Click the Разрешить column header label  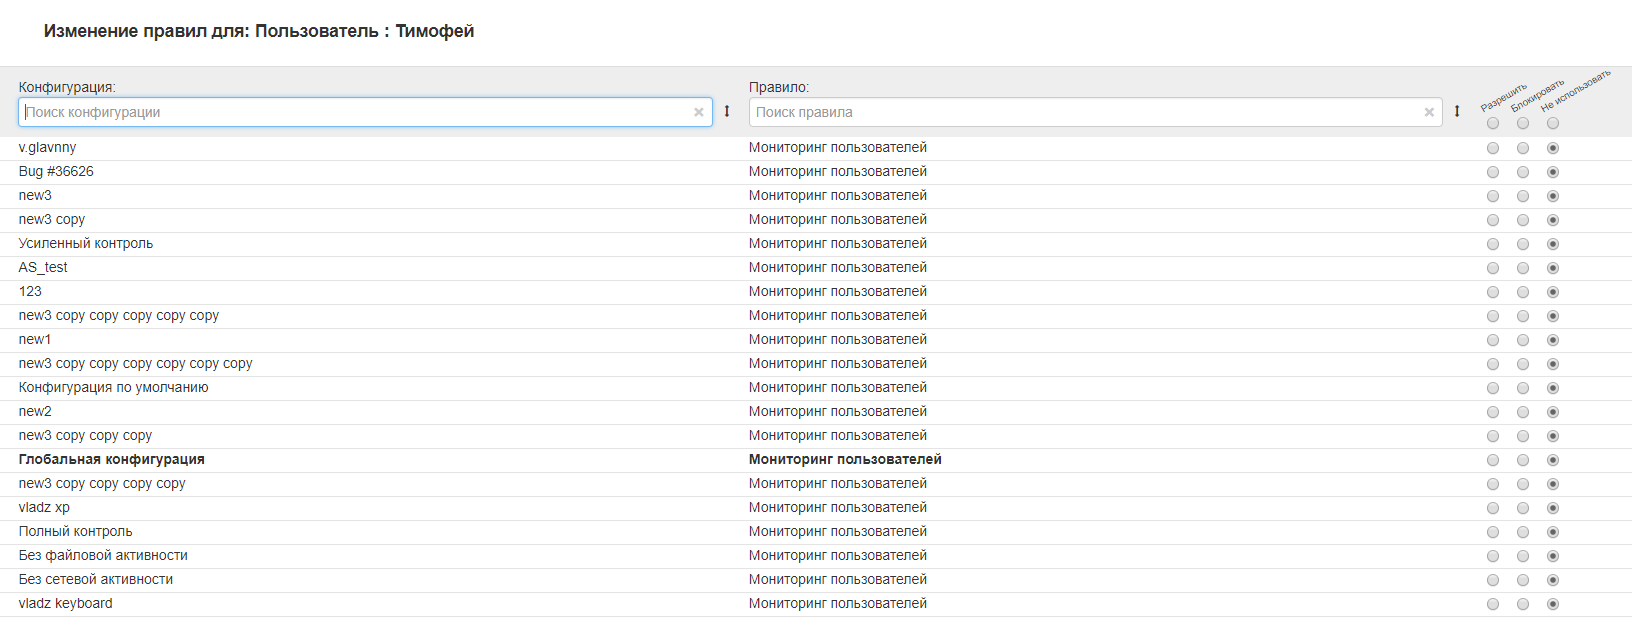coord(1504,97)
